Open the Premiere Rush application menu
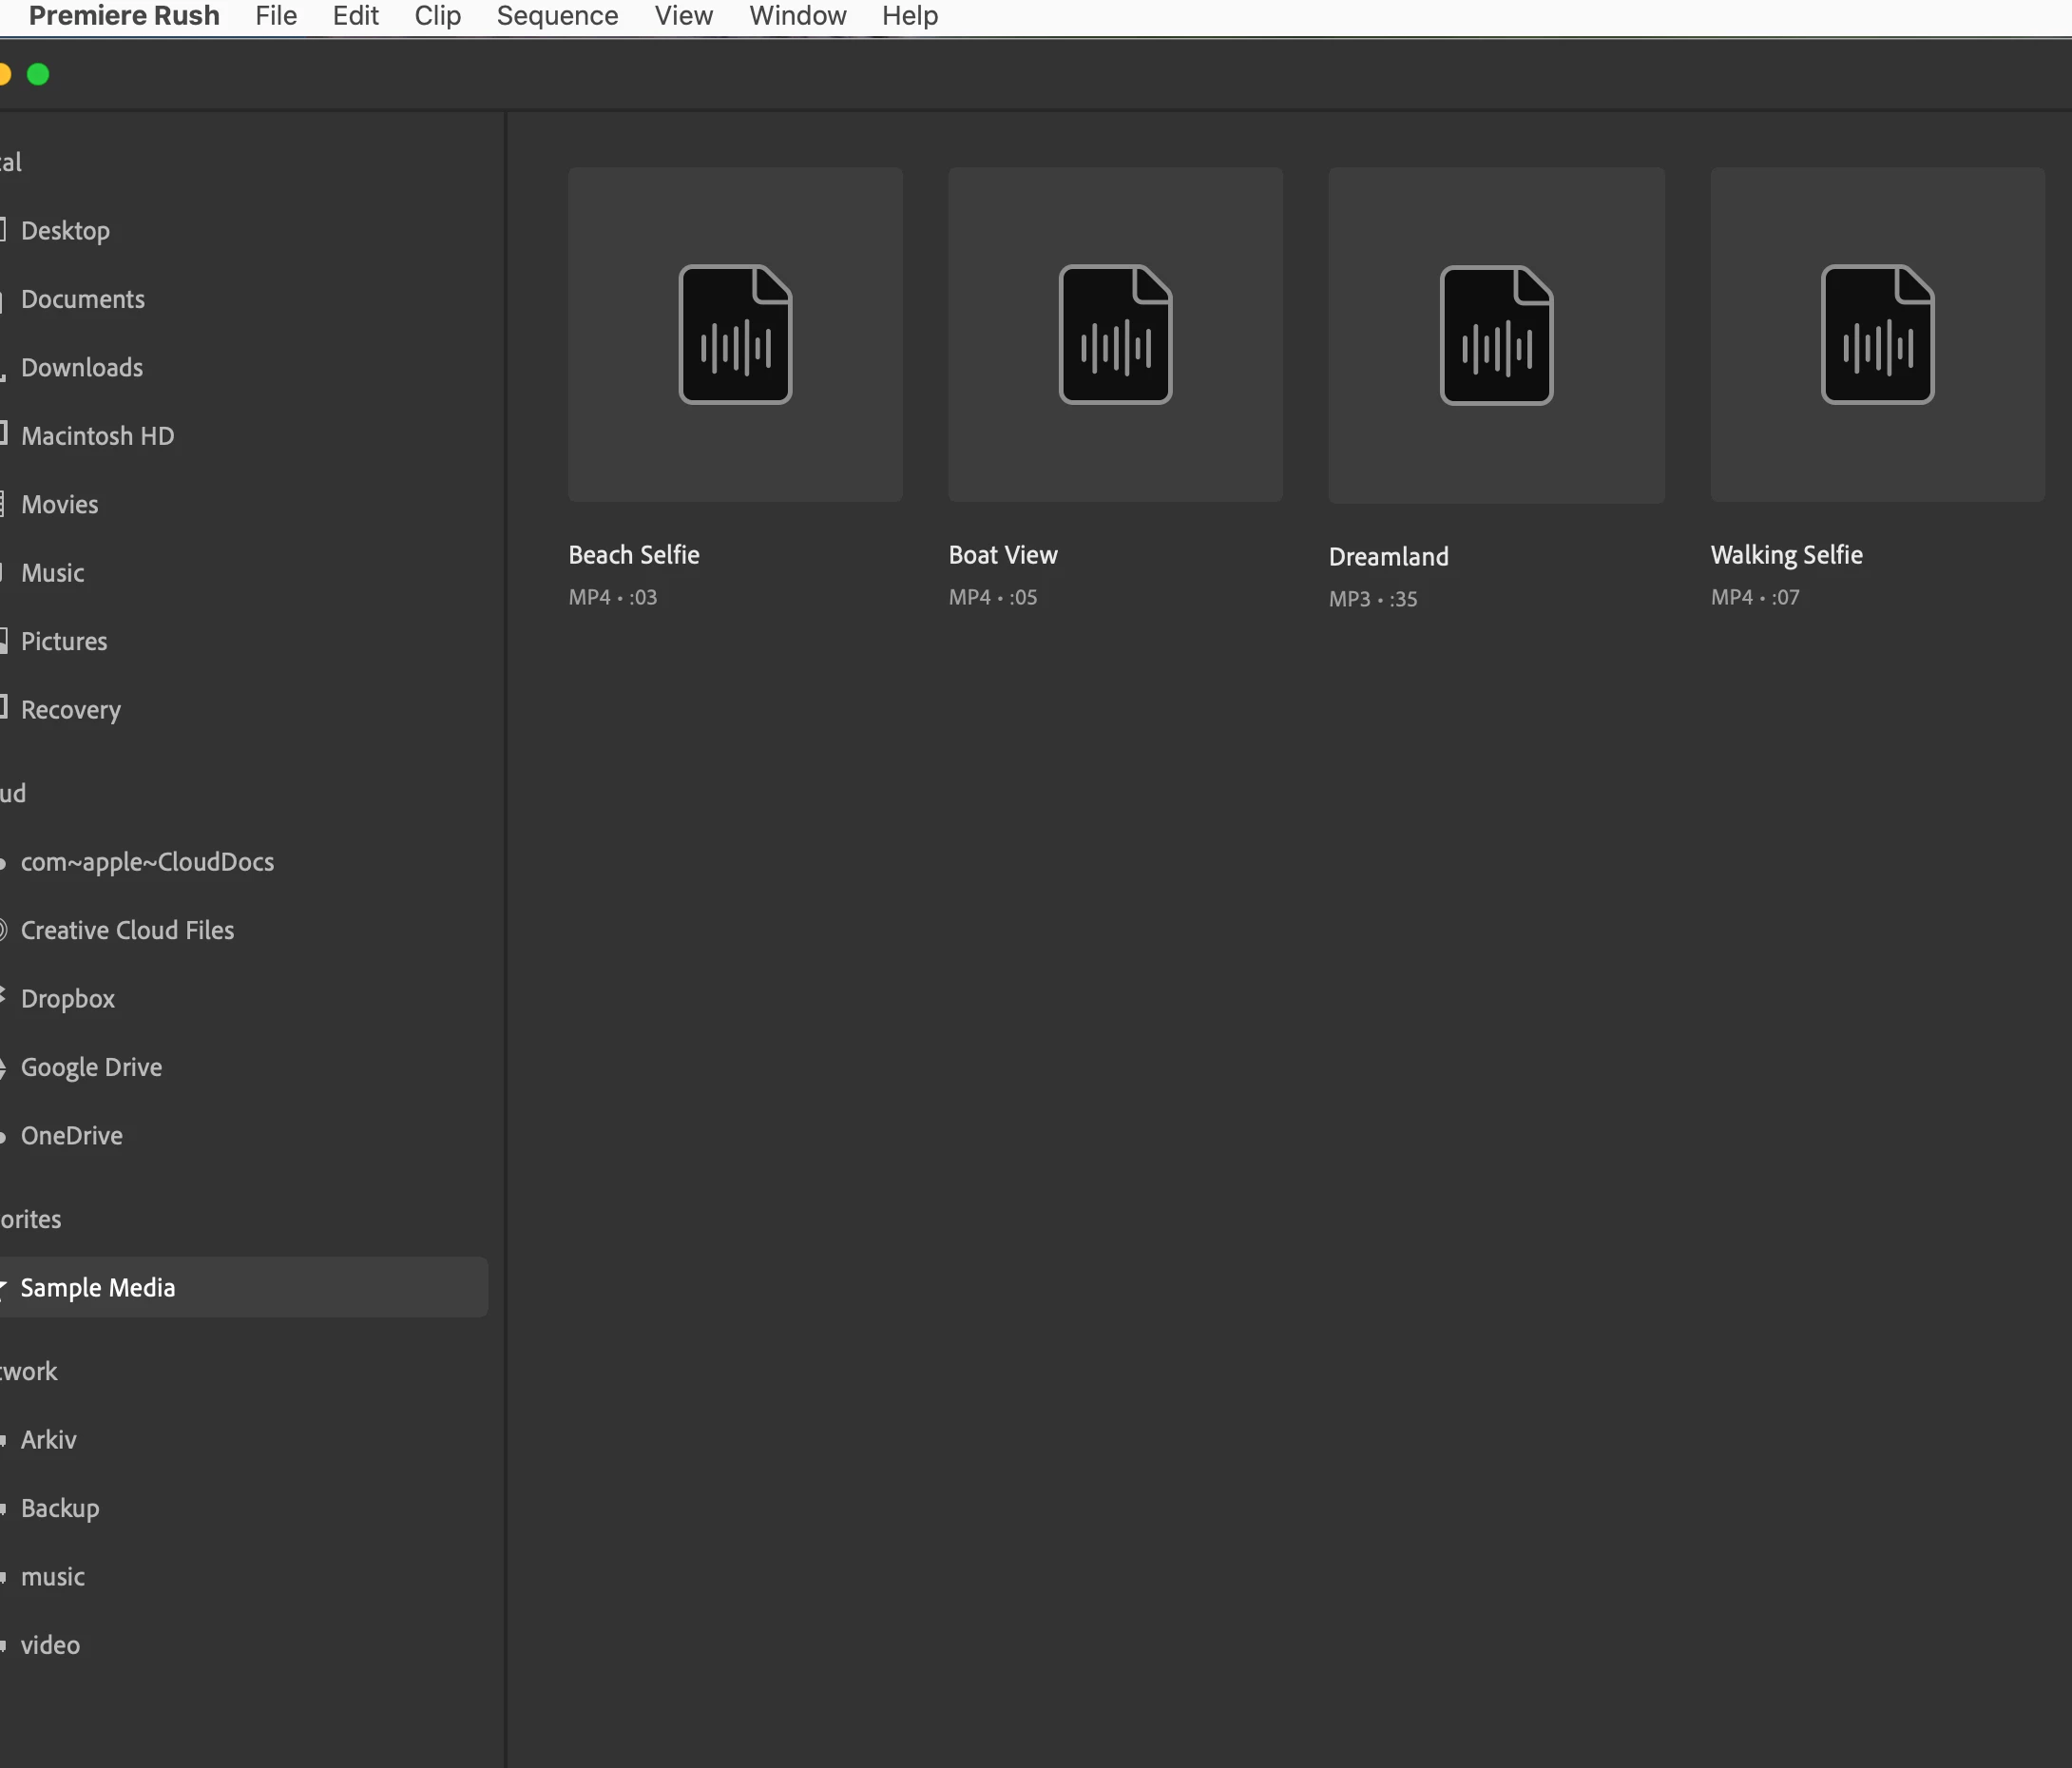This screenshot has width=2072, height=1768. pos(124,16)
